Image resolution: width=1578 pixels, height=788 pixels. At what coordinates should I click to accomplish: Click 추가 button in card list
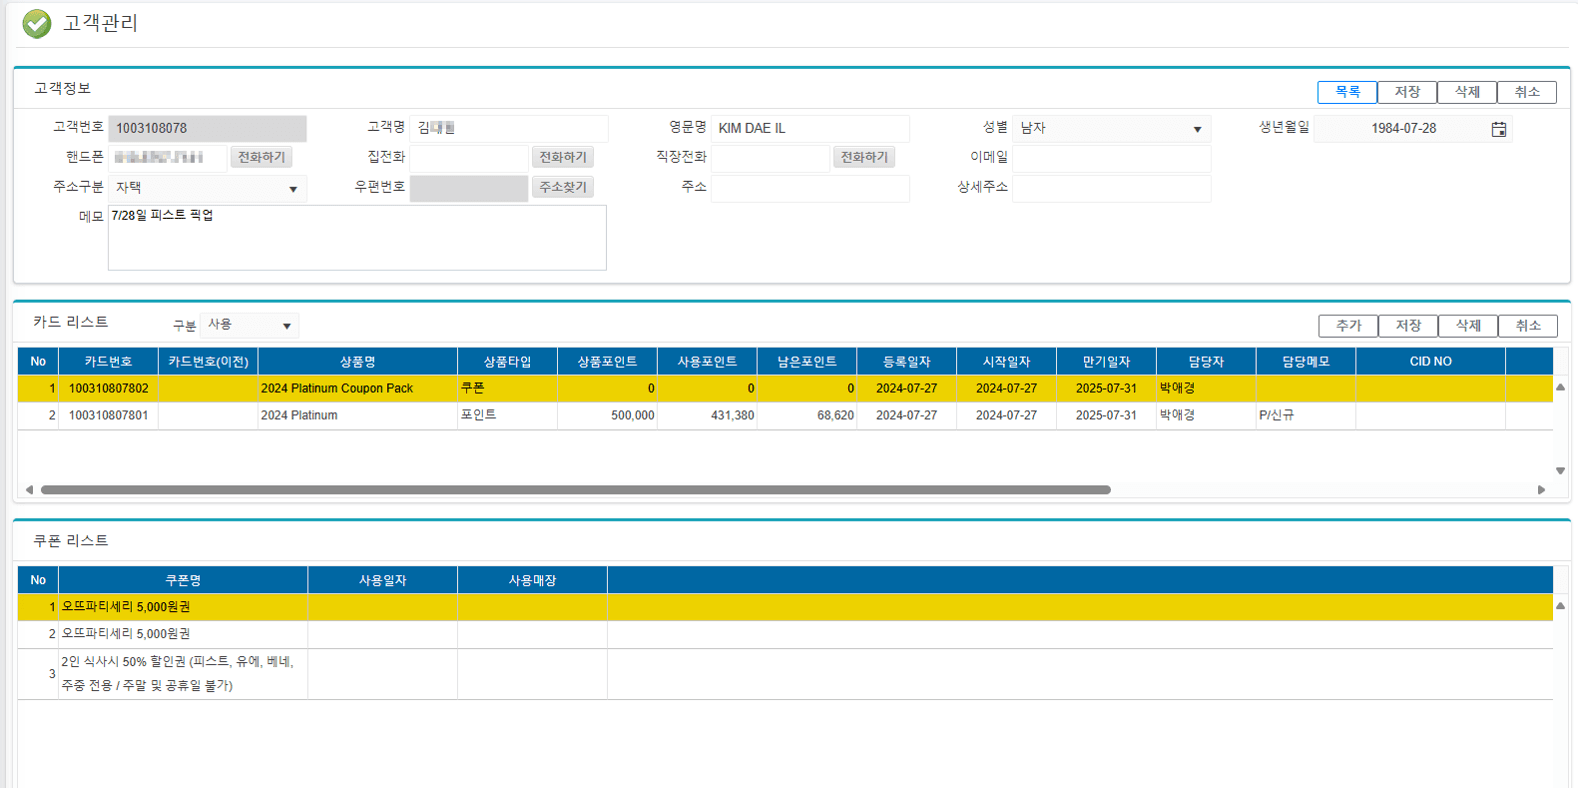(x=1348, y=326)
